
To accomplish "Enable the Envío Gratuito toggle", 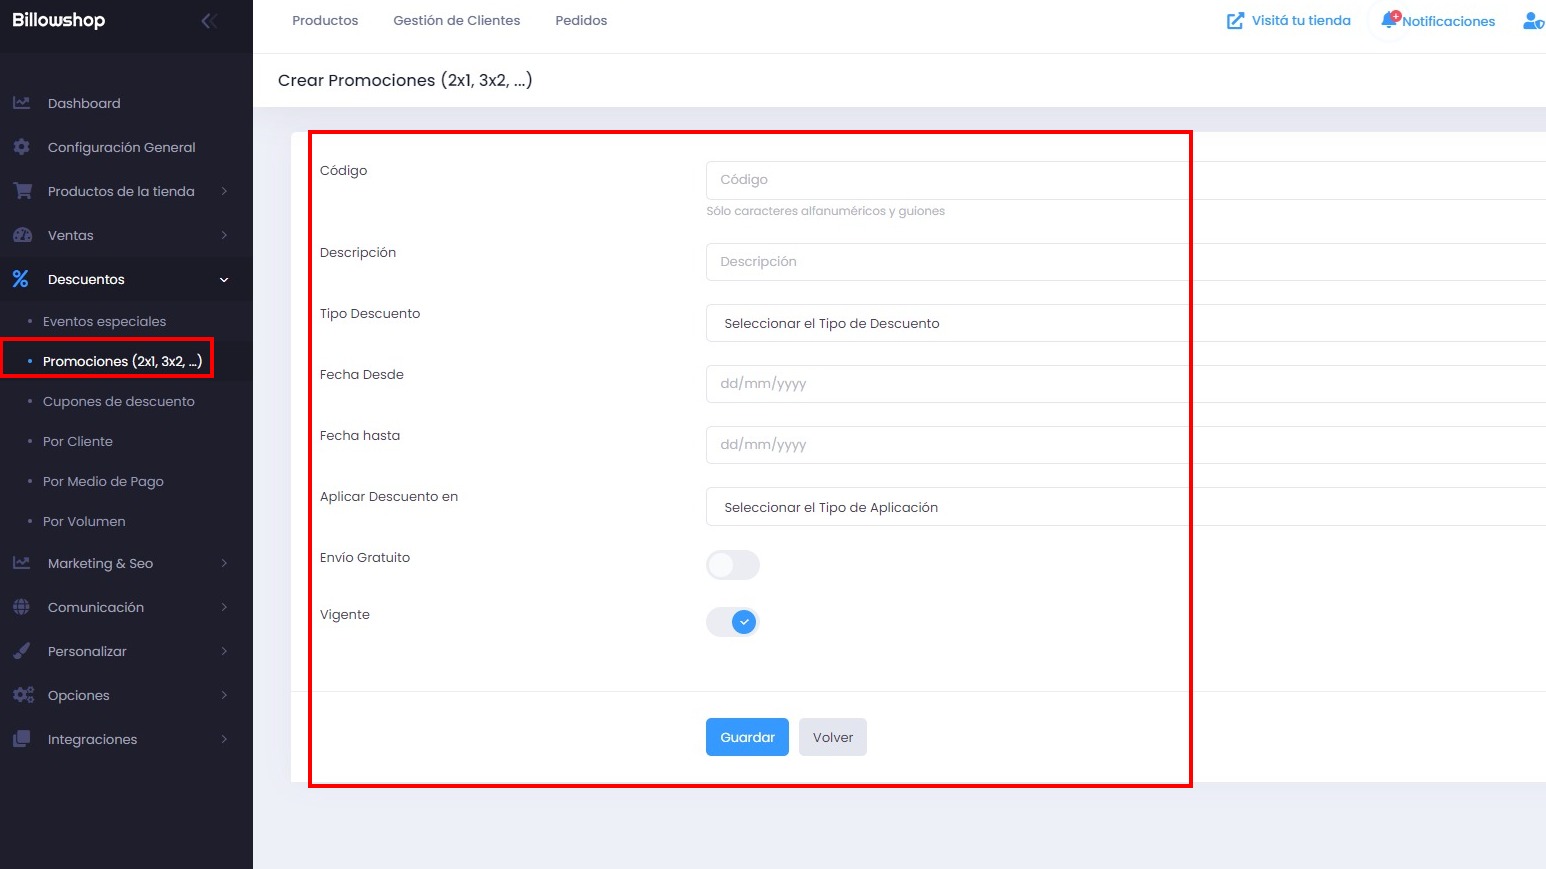I will [x=733, y=565].
